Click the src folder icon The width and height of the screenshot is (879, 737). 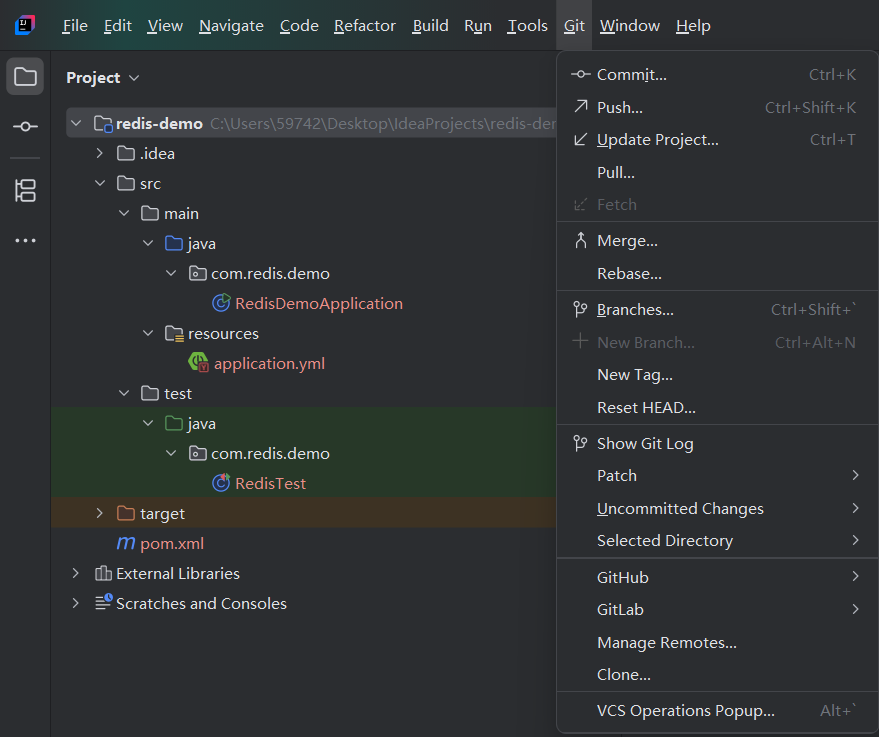pos(126,183)
